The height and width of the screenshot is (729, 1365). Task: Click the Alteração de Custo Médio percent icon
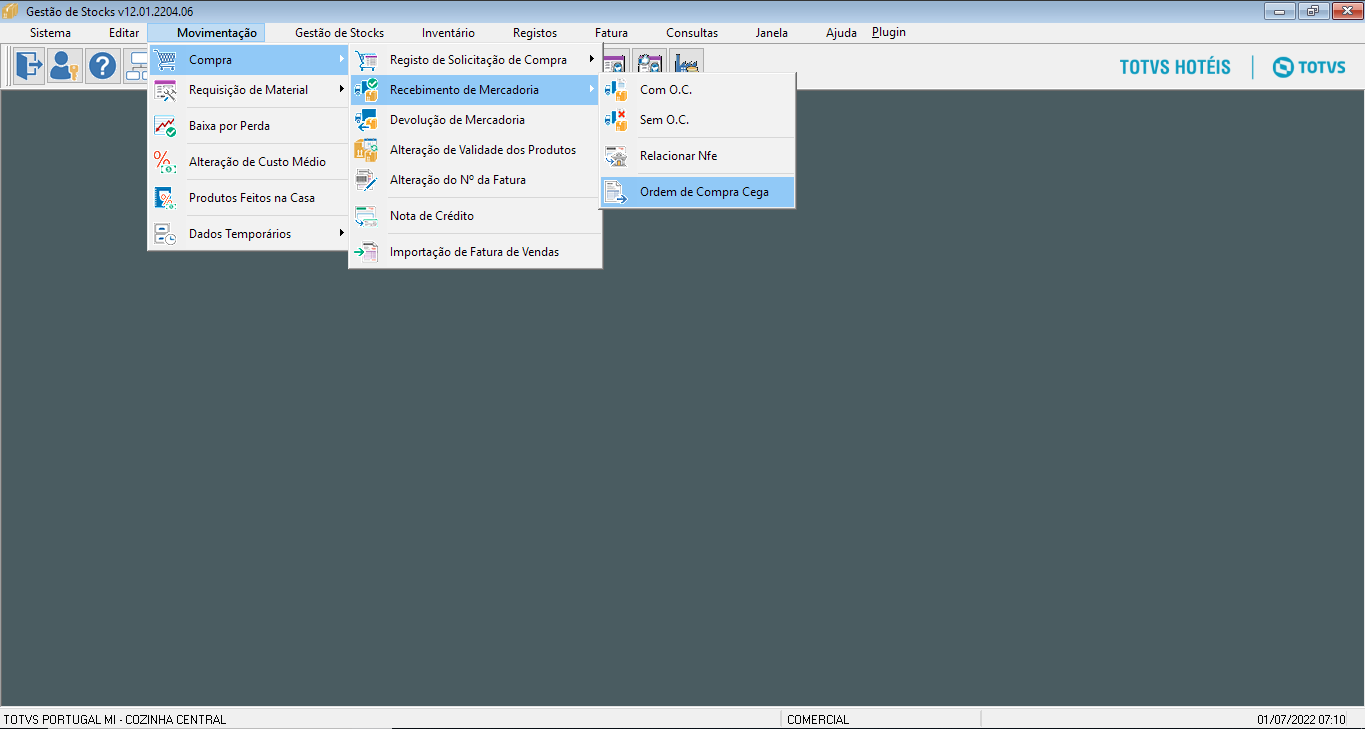pyautogui.click(x=164, y=162)
